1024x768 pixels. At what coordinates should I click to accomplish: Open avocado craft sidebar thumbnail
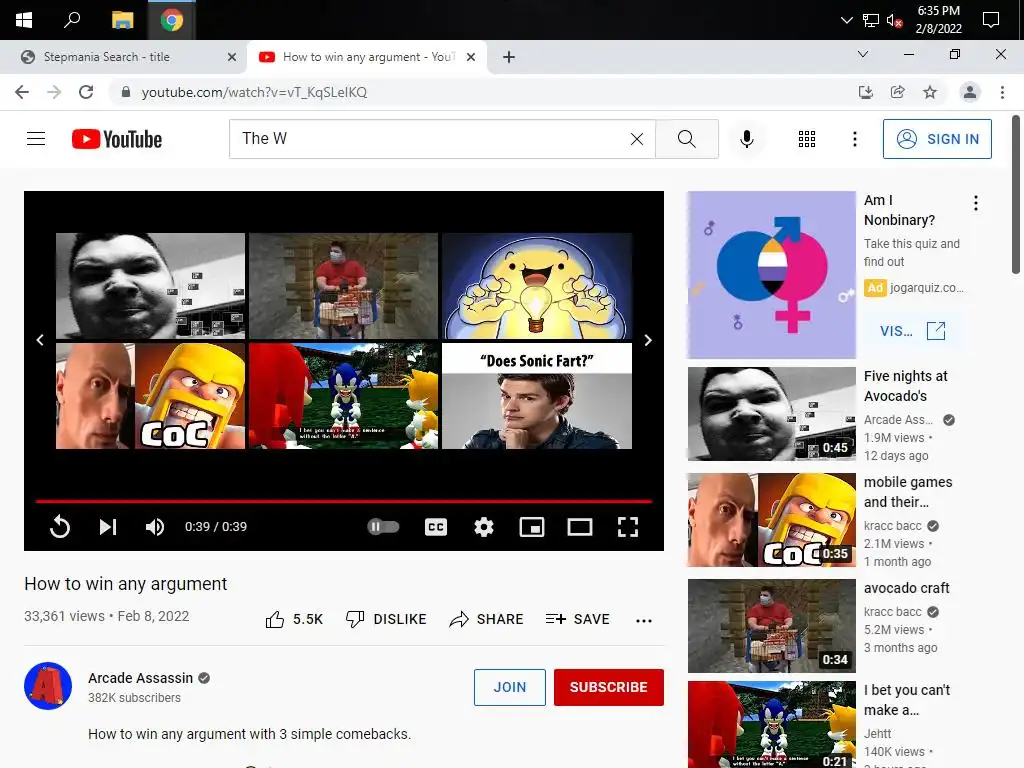[x=771, y=626]
